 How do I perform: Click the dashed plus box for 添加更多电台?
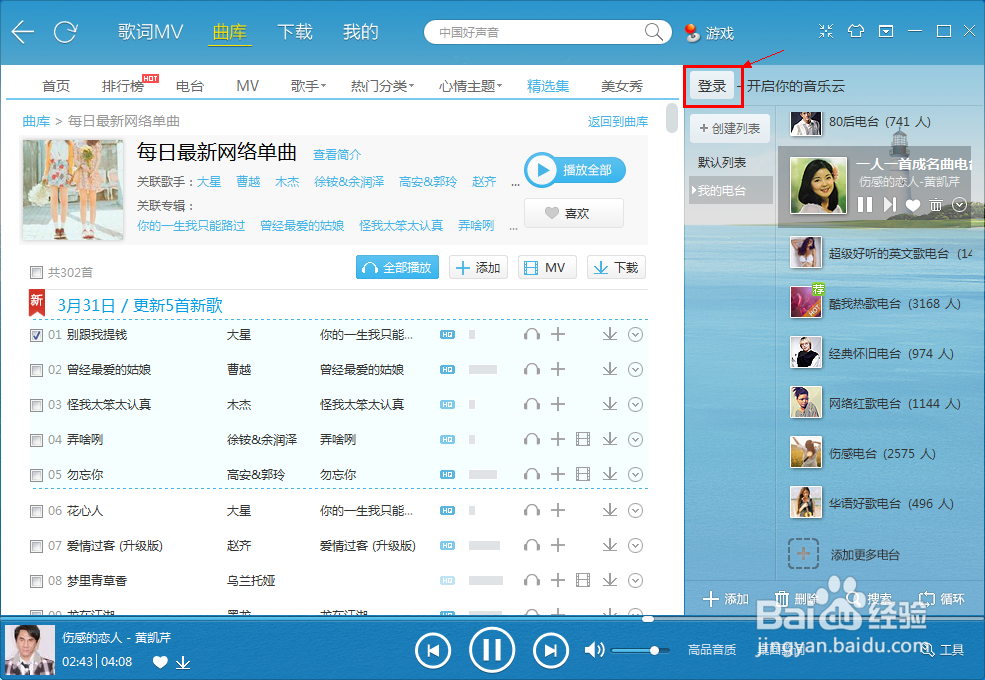(x=803, y=554)
